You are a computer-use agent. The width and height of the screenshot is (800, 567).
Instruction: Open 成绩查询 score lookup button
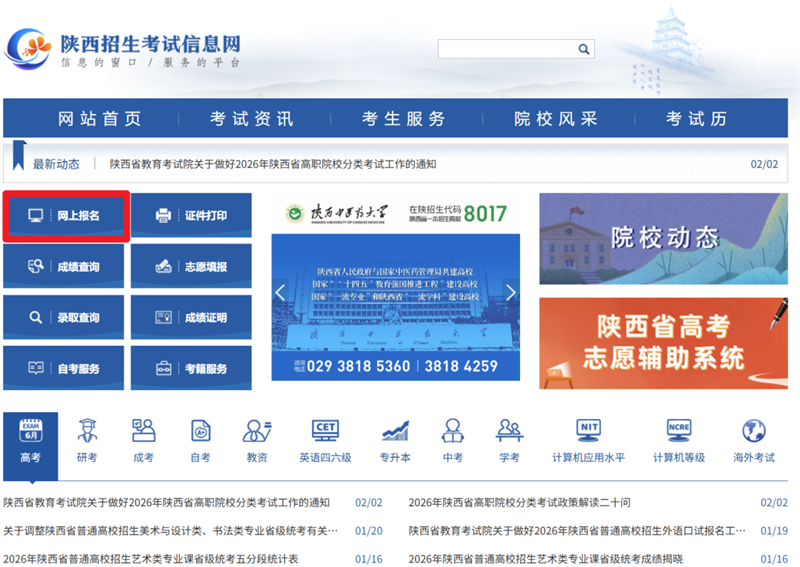coord(65,267)
